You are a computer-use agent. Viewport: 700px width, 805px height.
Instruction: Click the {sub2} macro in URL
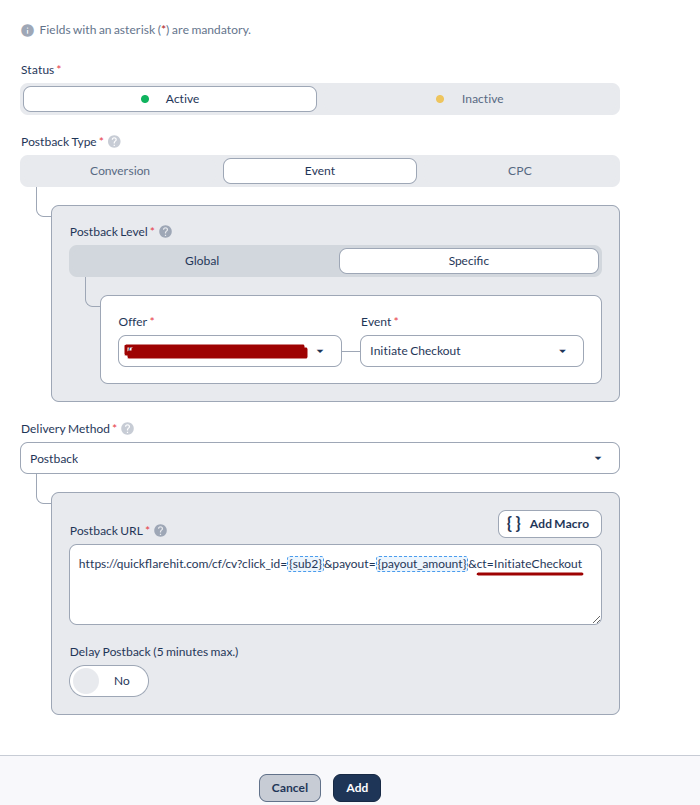306,564
